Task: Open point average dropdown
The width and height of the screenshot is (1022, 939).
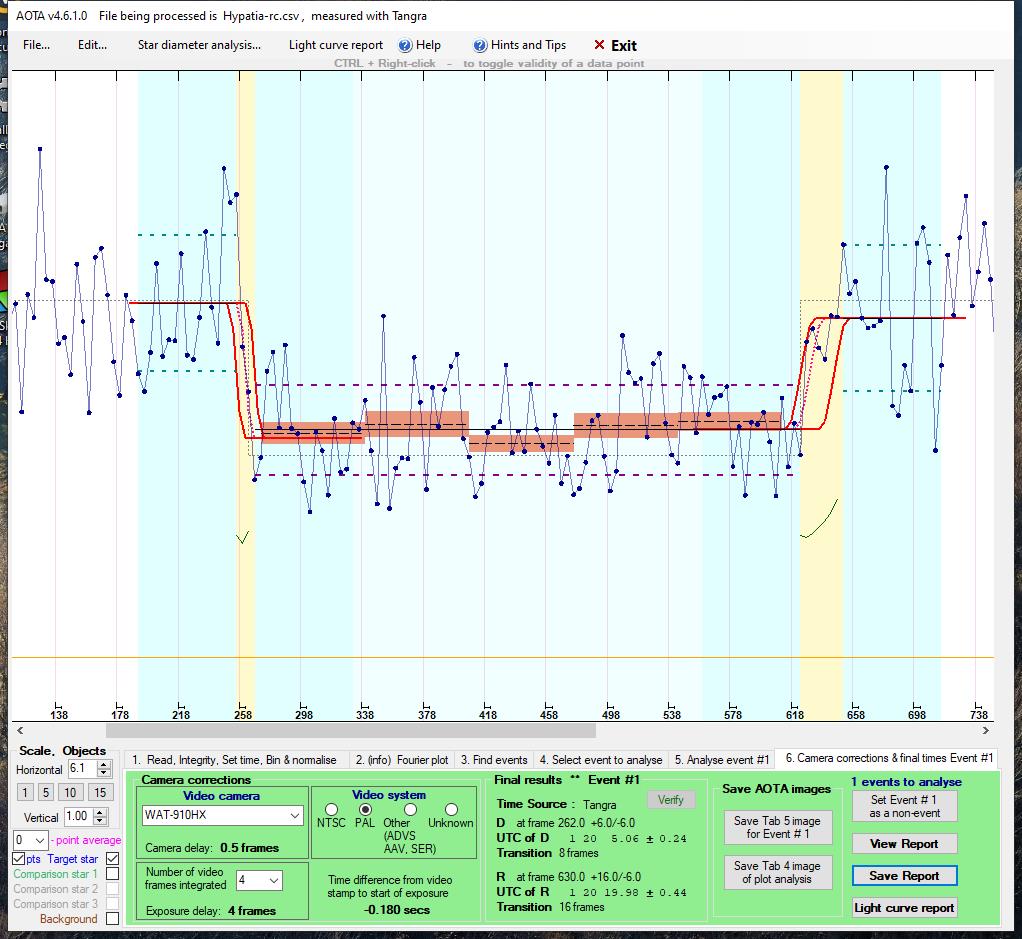Action: [40, 840]
